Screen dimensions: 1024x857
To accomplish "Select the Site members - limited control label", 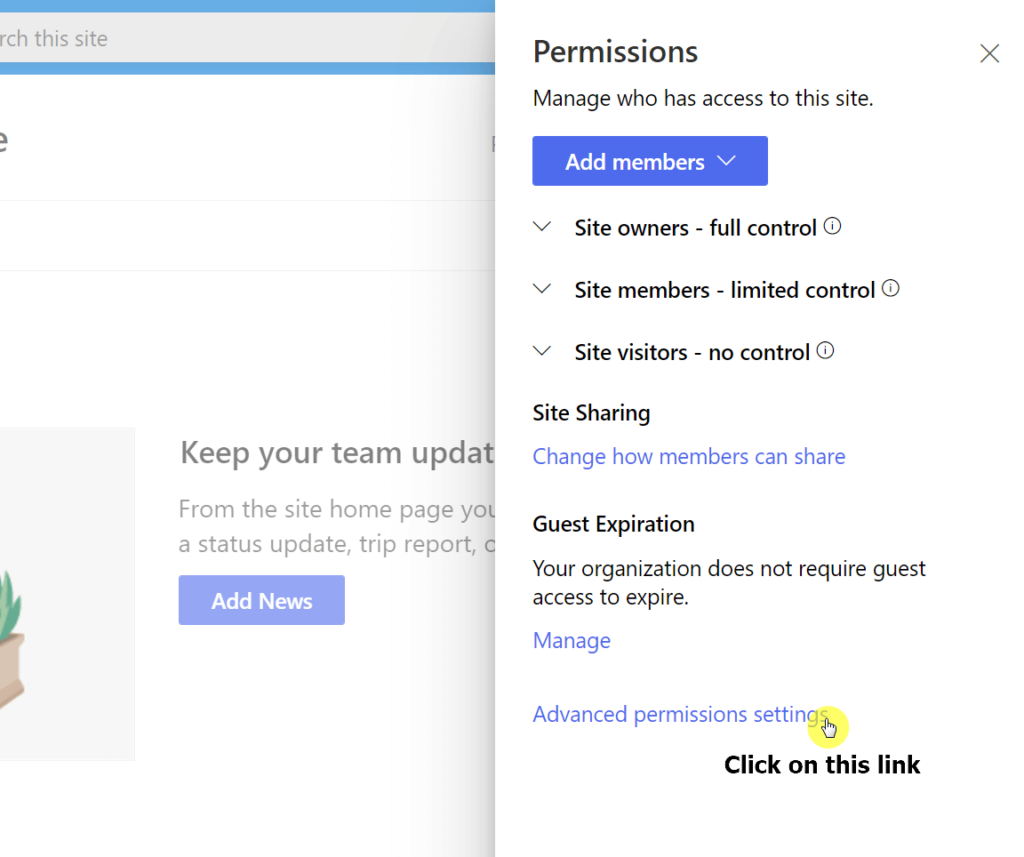I will point(725,290).
